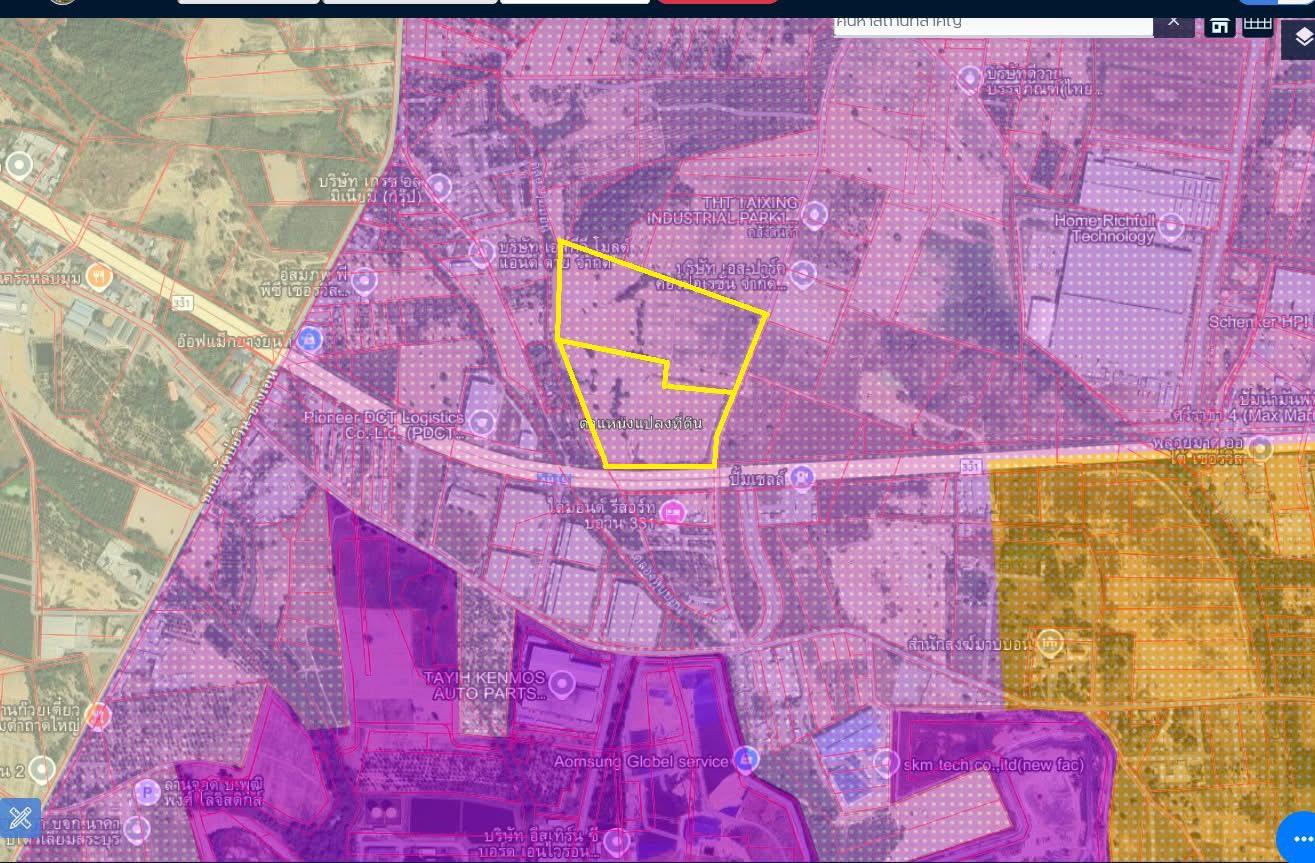This screenshot has width=1315, height=863.
Task: Click the TAYIH KENMOS Auto Parts pin
Action: (562, 684)
